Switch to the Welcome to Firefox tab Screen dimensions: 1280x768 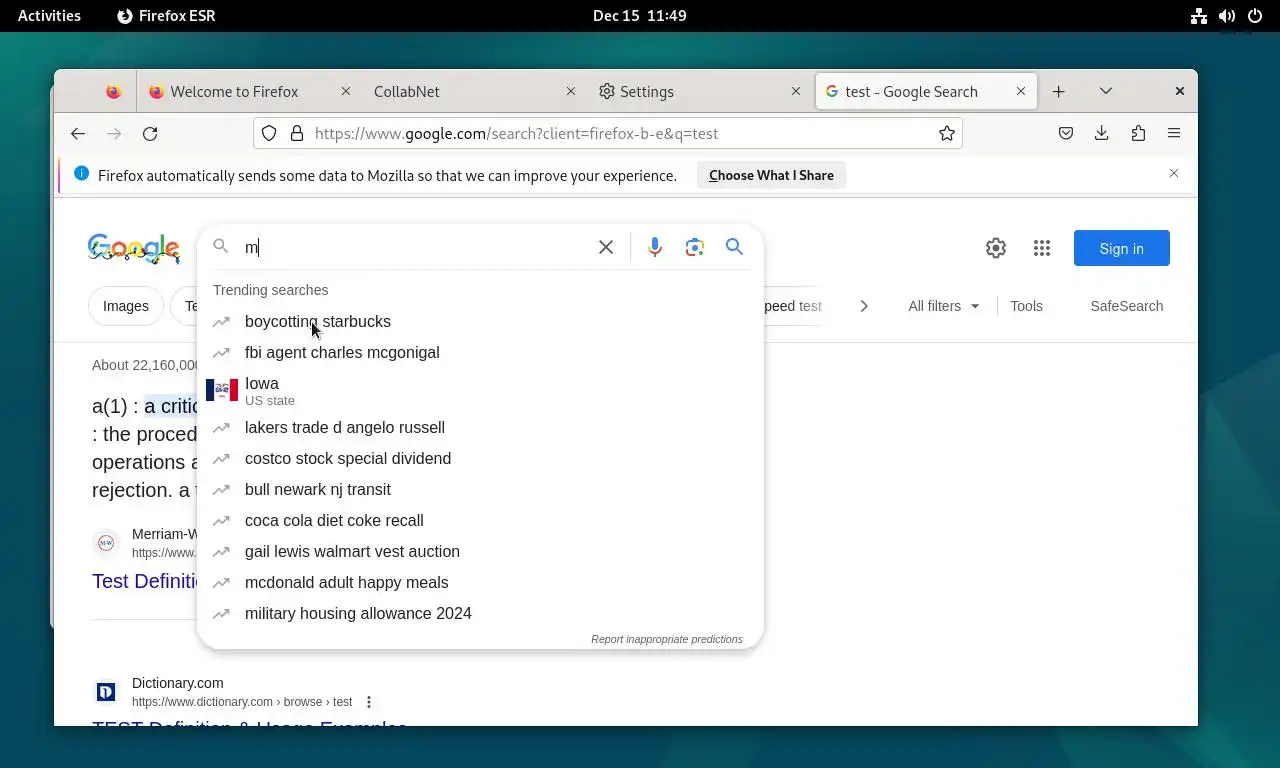click(x=248, y=91)
